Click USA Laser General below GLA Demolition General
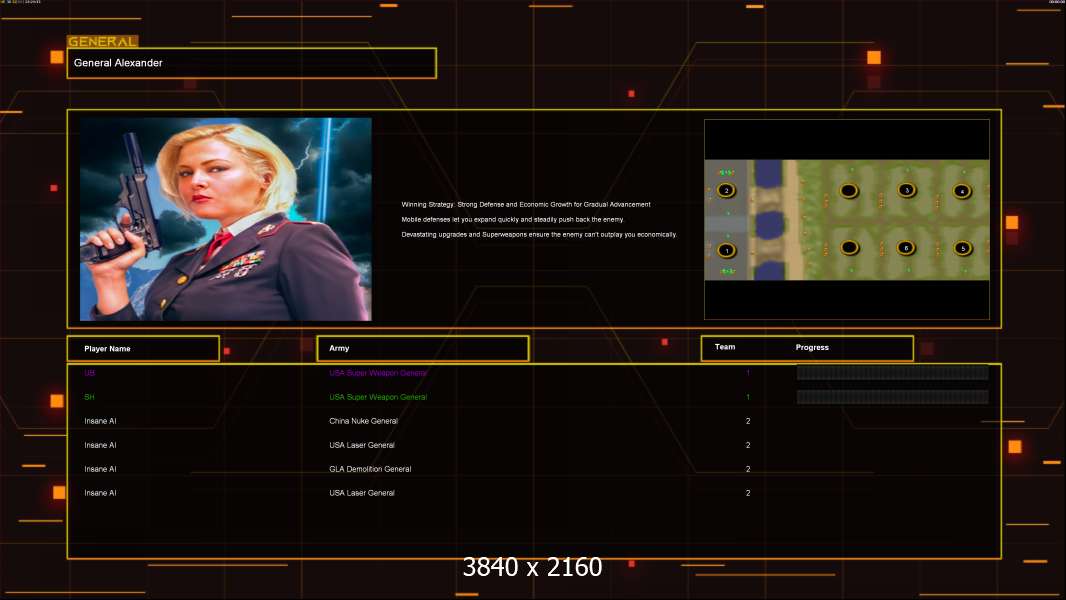This screenshot has width=1066, height=600. tap(362, 493)
